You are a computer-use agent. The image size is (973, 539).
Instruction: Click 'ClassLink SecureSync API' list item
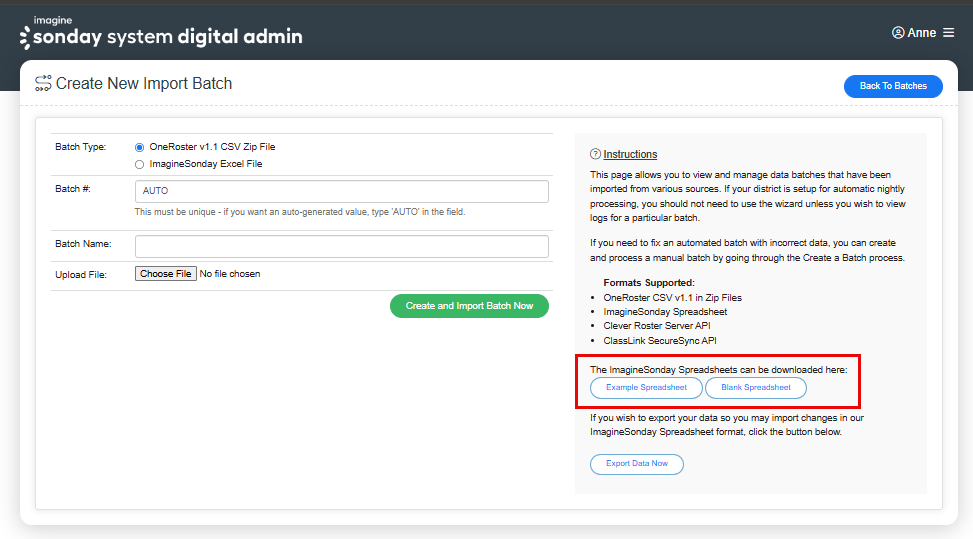(660, 341)
